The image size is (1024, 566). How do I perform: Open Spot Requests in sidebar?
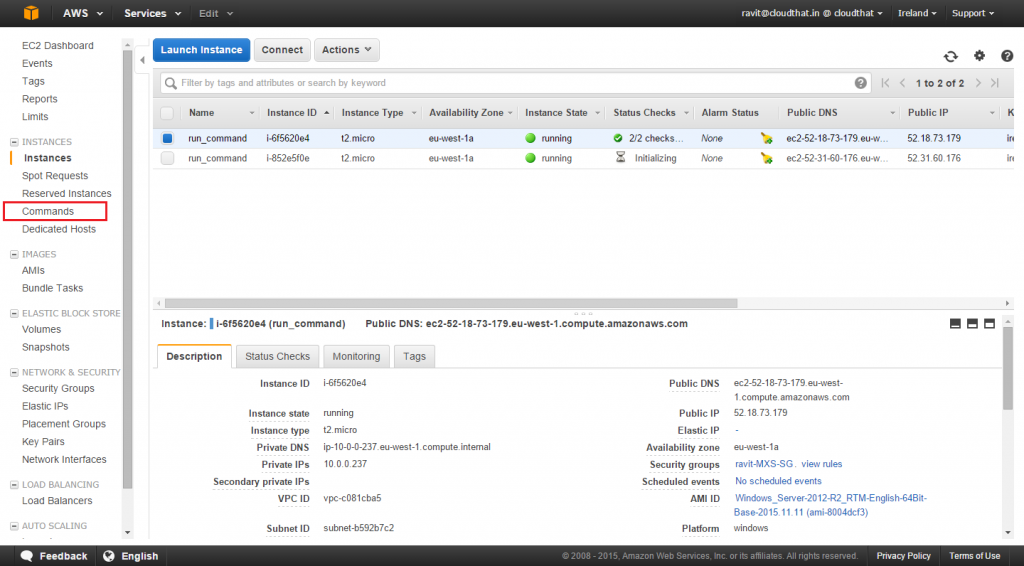click(55, 176)
